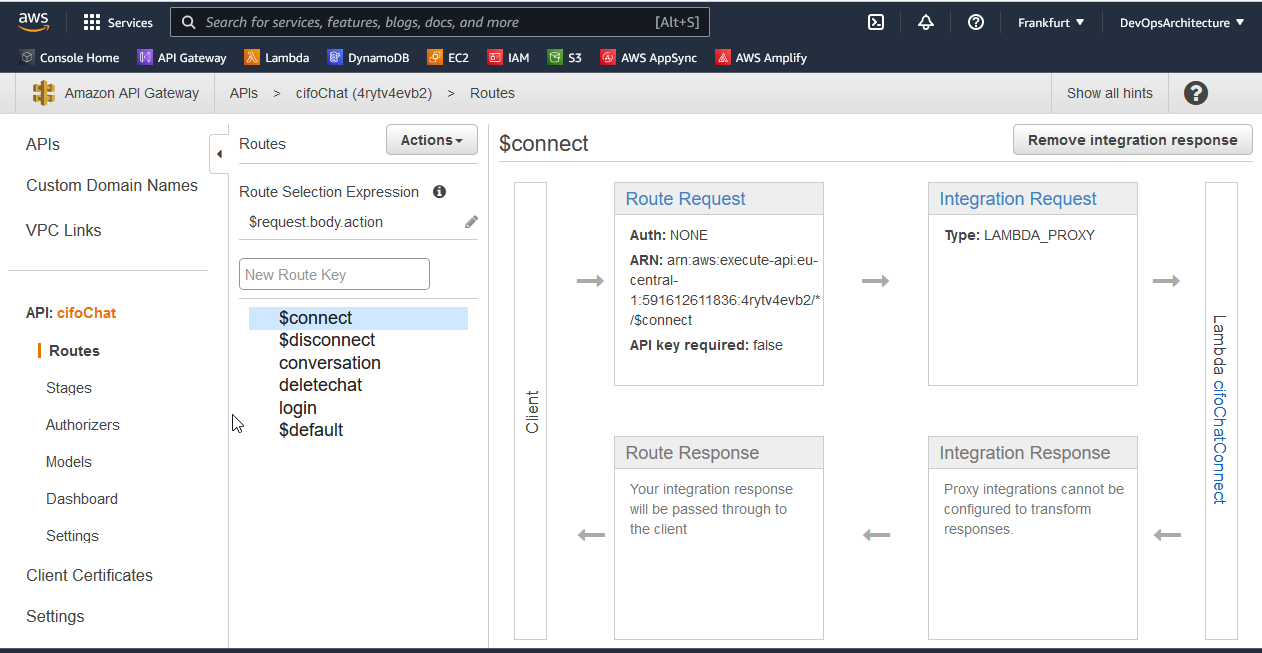Open Authorizers in cifoChat menu
1262x653 pixels.
tap(83, 425)
